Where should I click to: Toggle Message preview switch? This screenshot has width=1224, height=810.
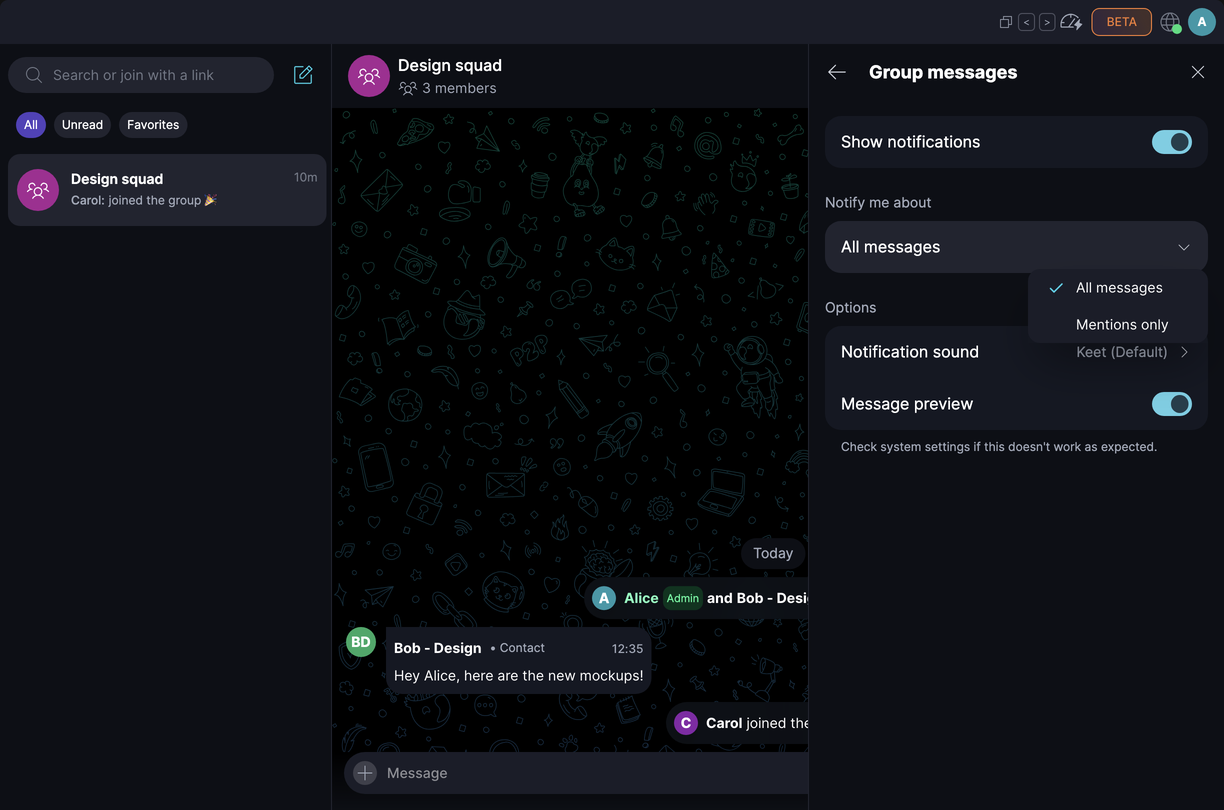[x=1172, y=404]
